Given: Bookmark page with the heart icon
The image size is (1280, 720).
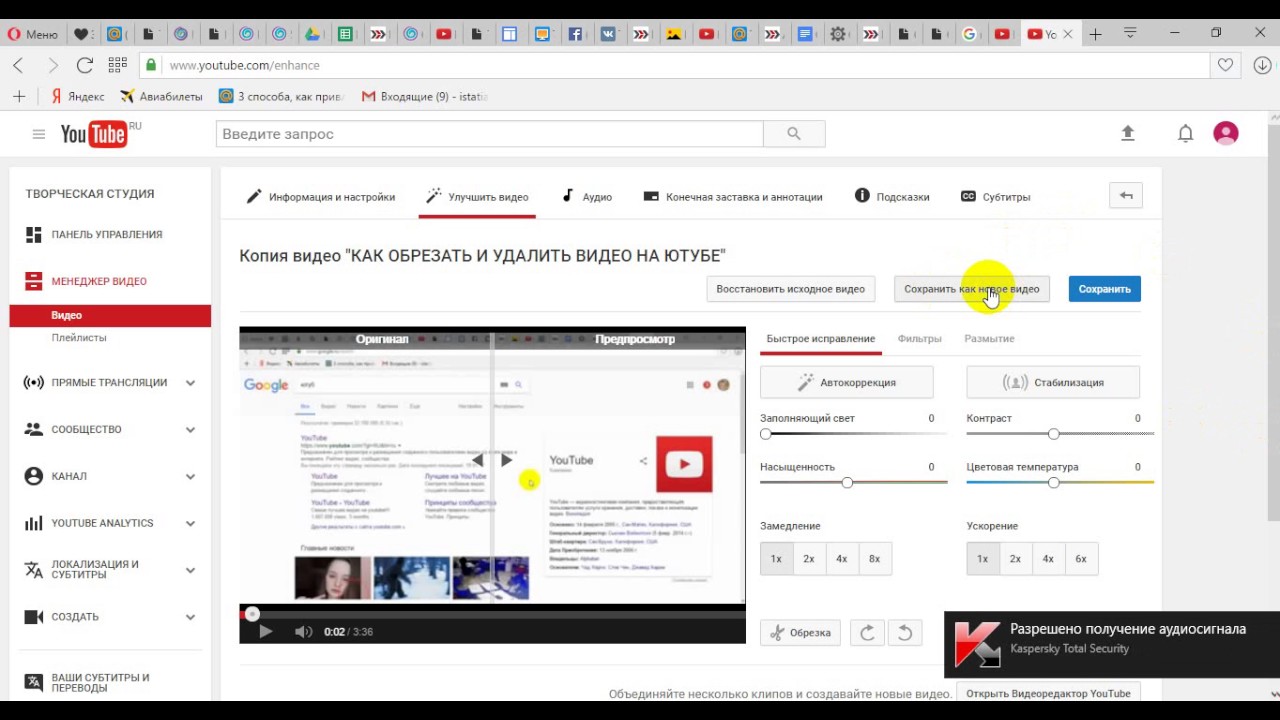Looking at the screenshot, I should [x=1226, y=65].
